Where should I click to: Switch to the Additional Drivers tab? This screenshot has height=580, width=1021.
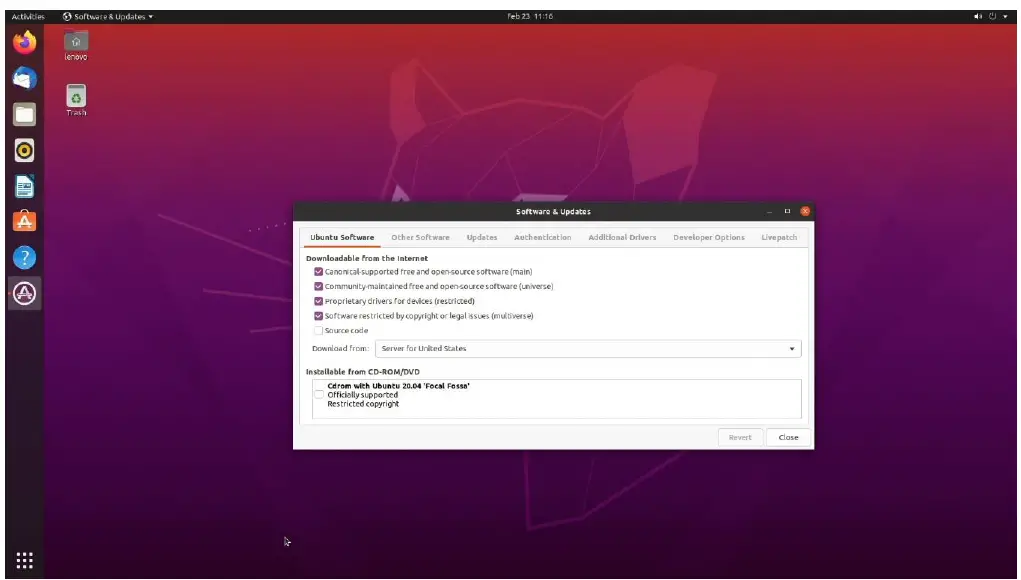pyautogui.click(x=623, y=237)
